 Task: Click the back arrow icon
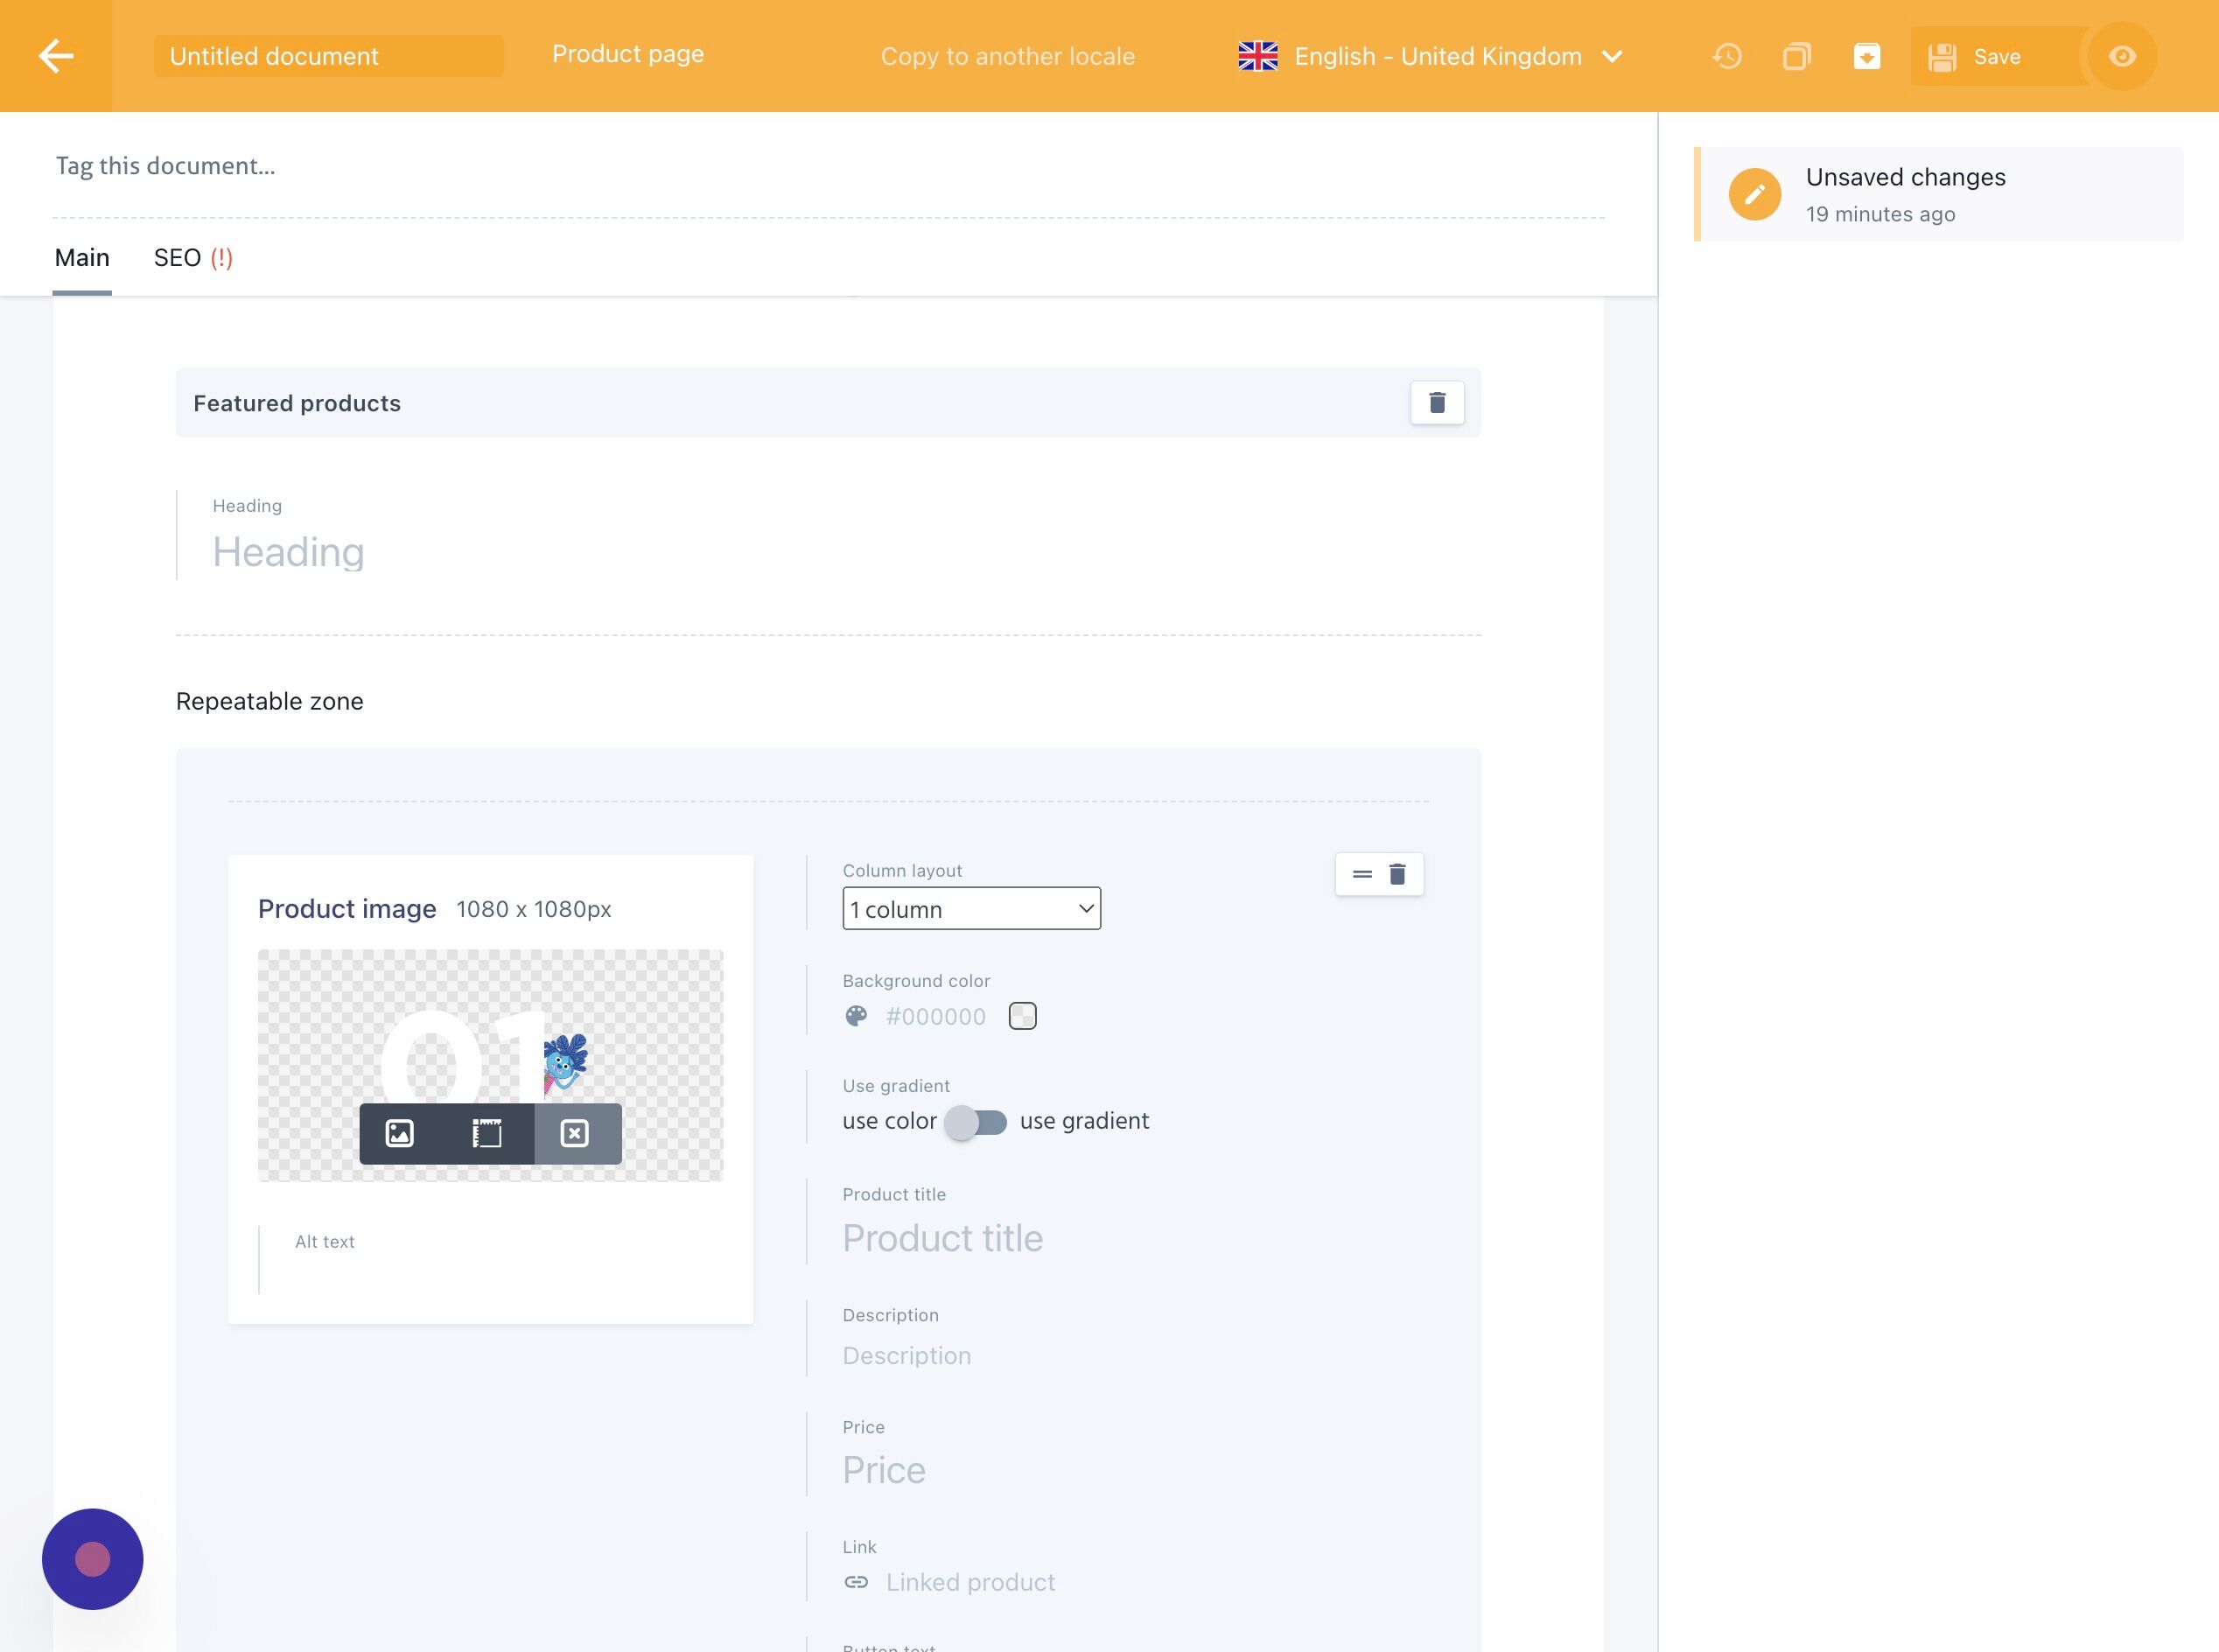point(56,56)
